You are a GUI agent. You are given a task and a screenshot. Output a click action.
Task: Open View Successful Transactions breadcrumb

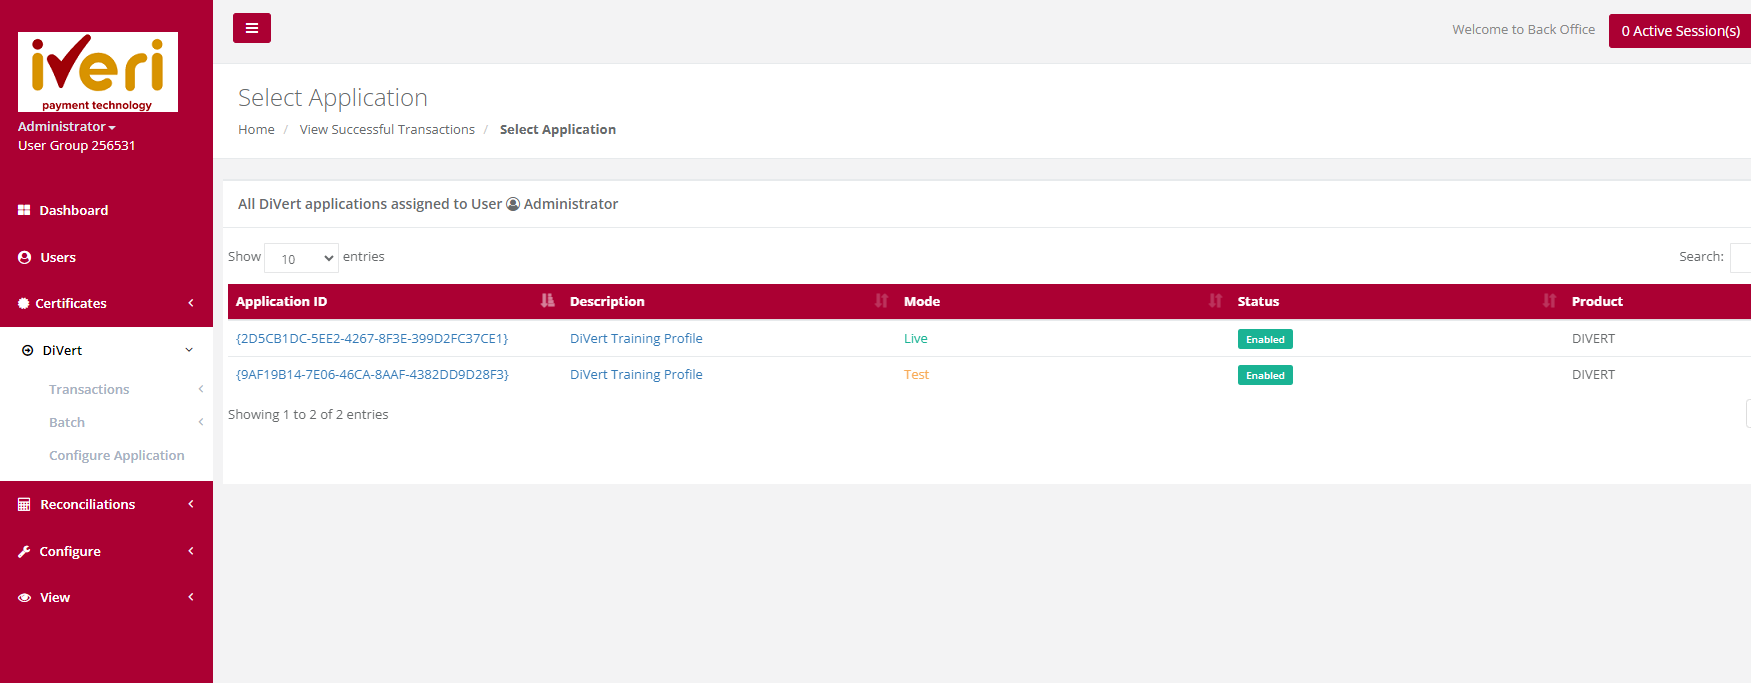[x=387, y=130]
